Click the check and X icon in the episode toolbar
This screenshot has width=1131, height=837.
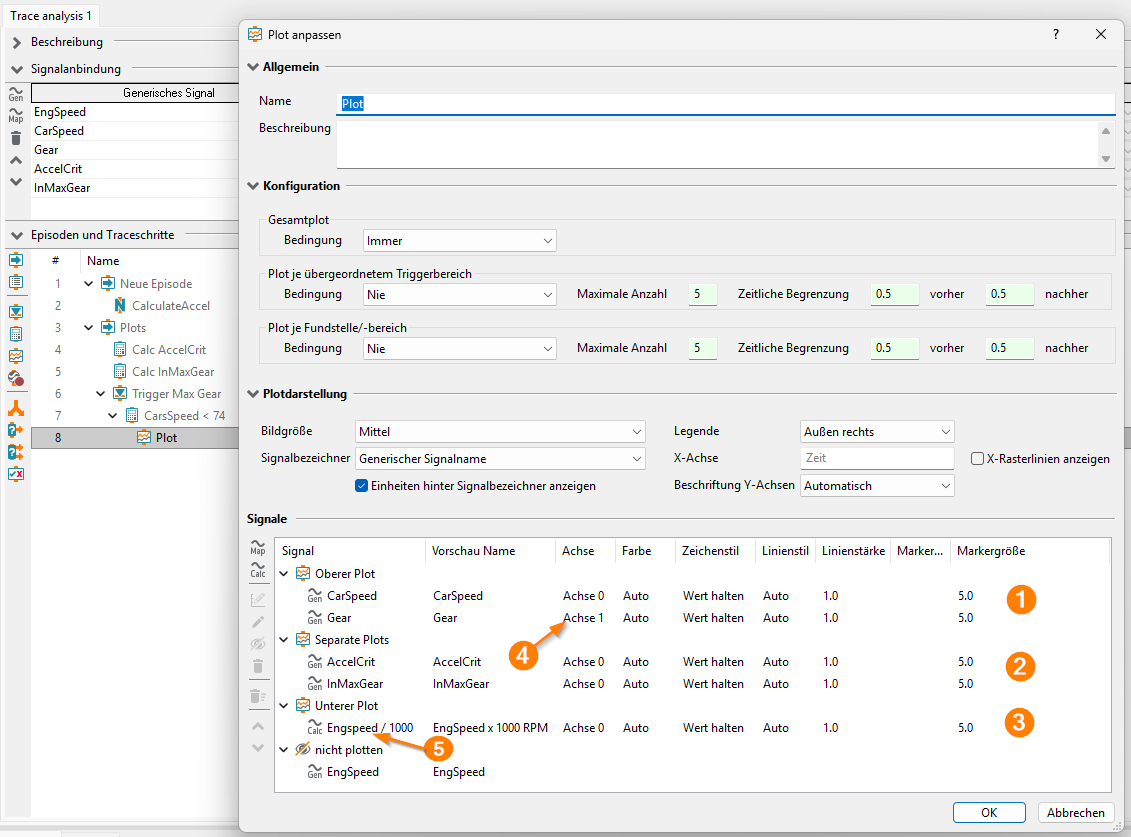click(x=16, y=474)
